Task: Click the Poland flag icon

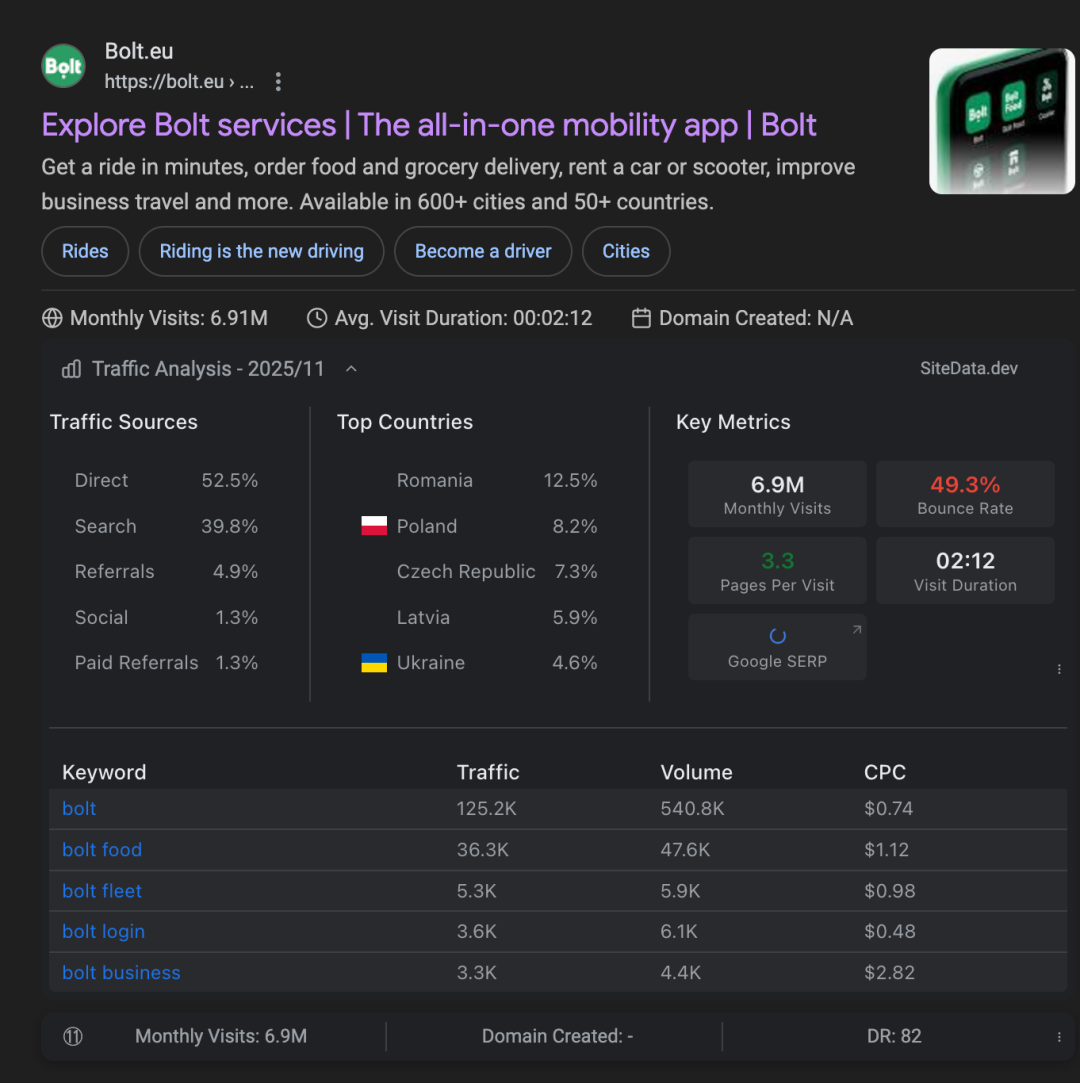Action: (x=374, y=526)
